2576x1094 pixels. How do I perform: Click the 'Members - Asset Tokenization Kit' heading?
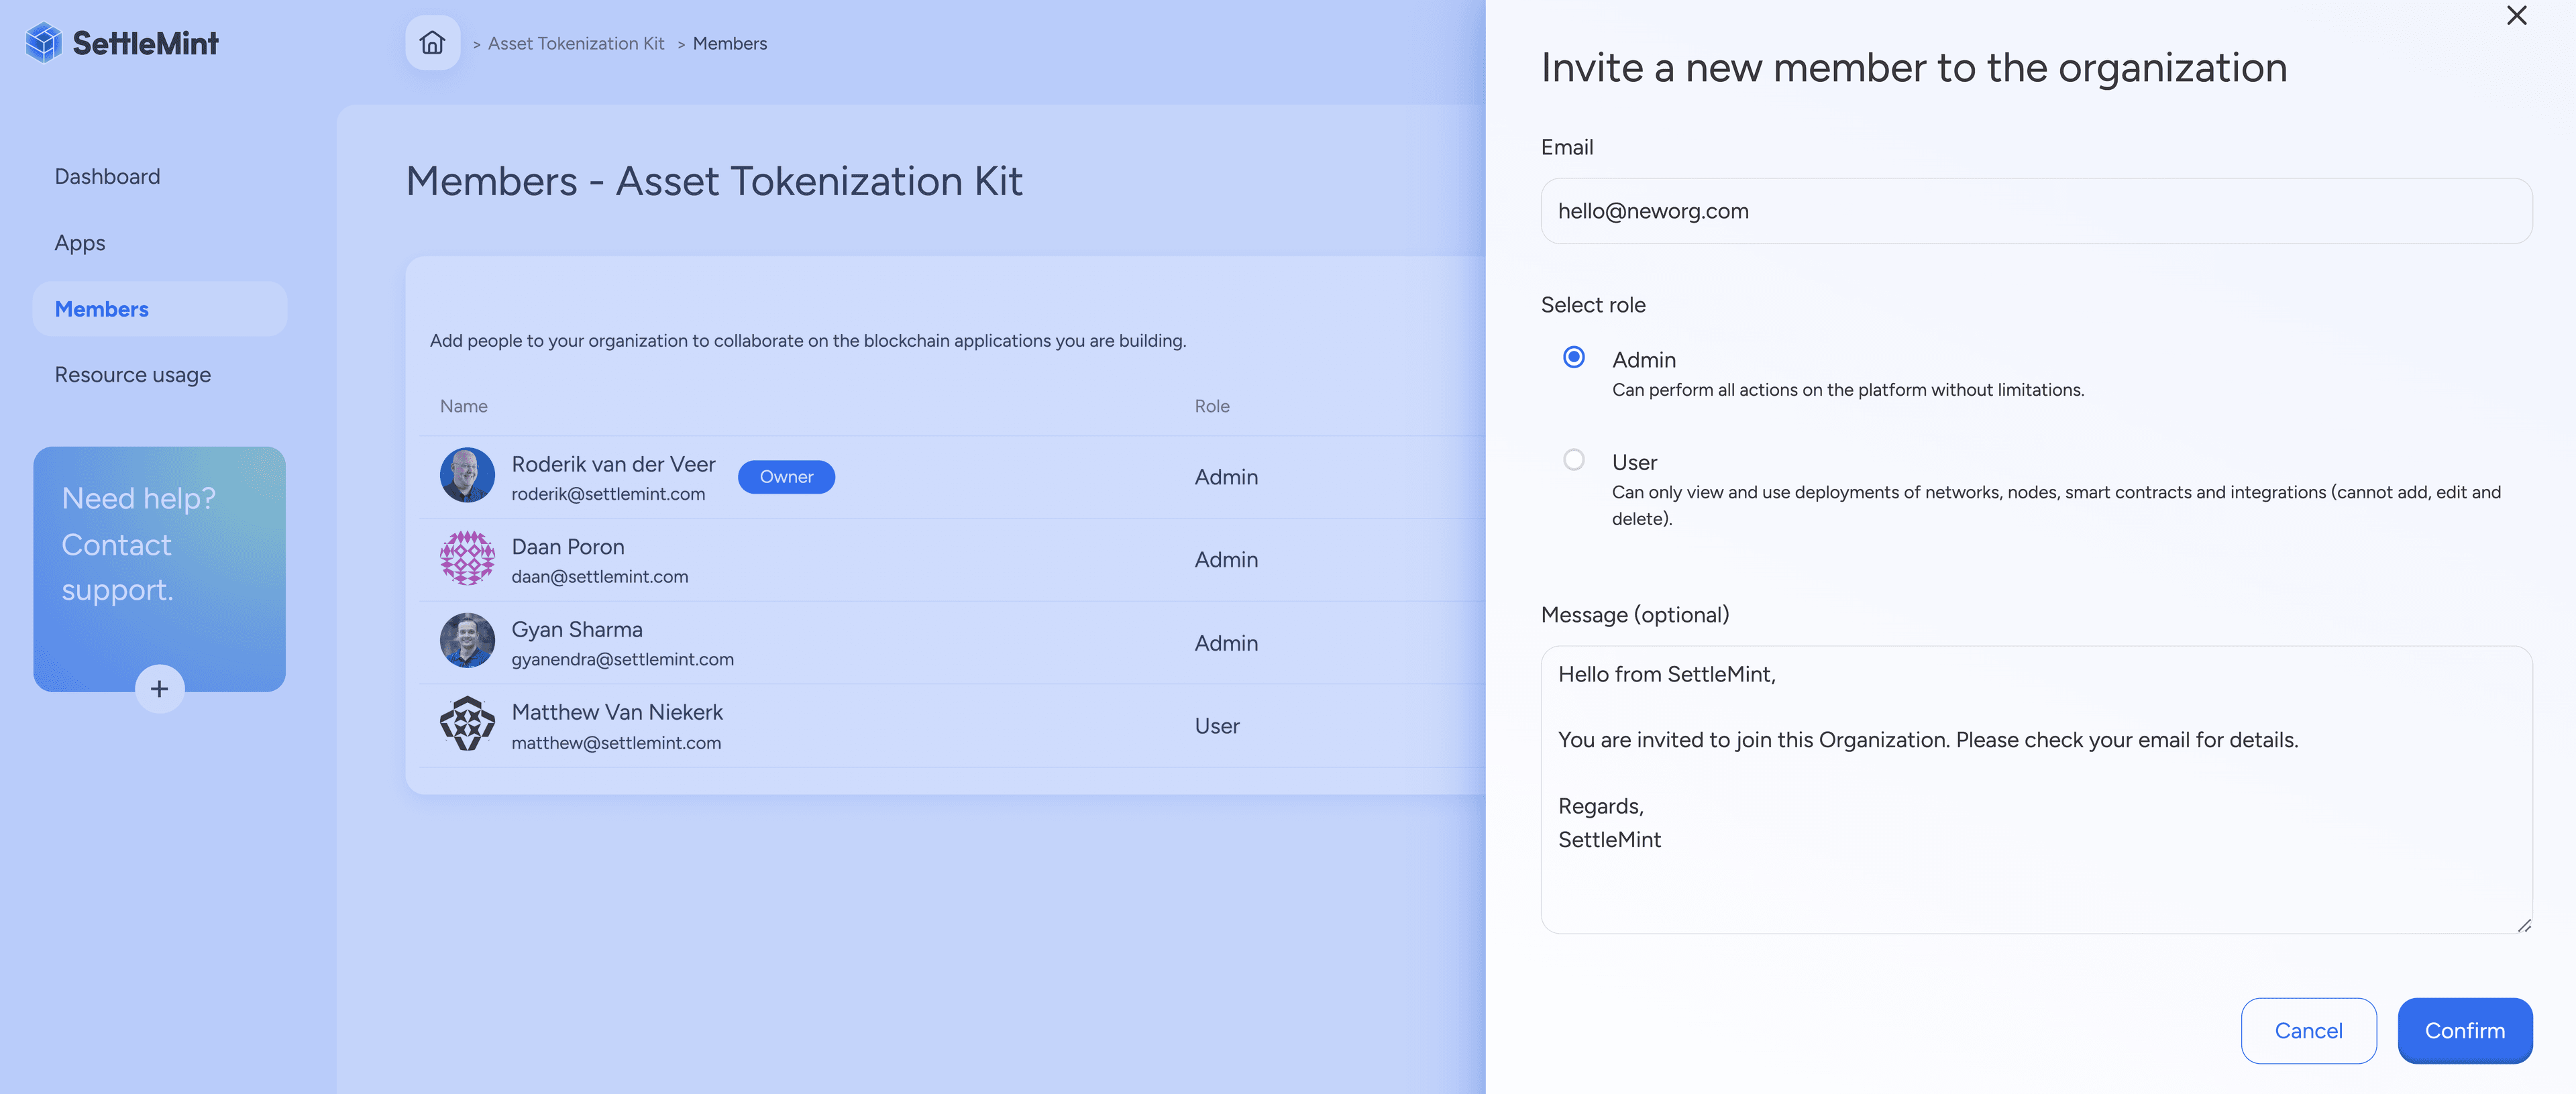pyautogui.click(x=714, y=182)
